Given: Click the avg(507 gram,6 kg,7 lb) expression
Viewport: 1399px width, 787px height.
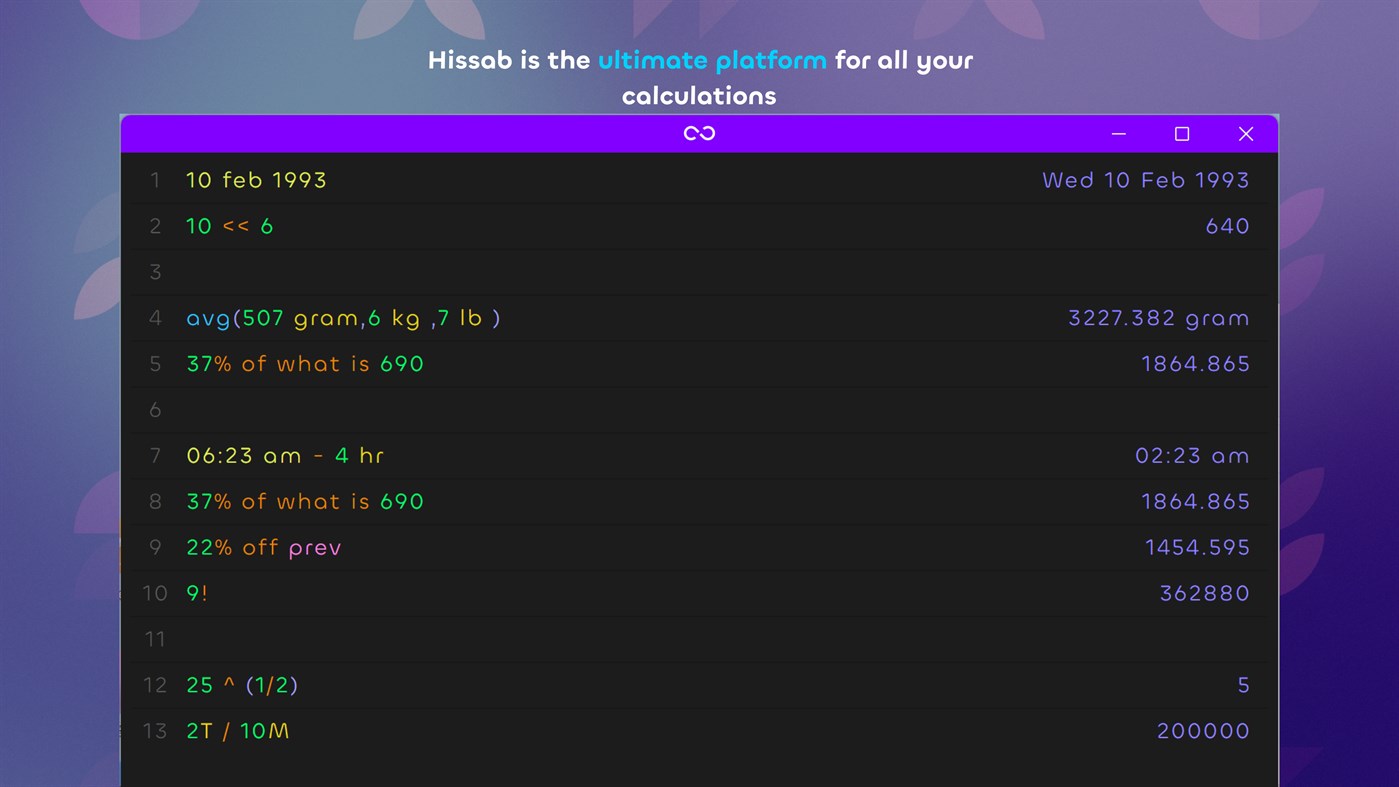Looking at the screenshot, I should 343,318.
